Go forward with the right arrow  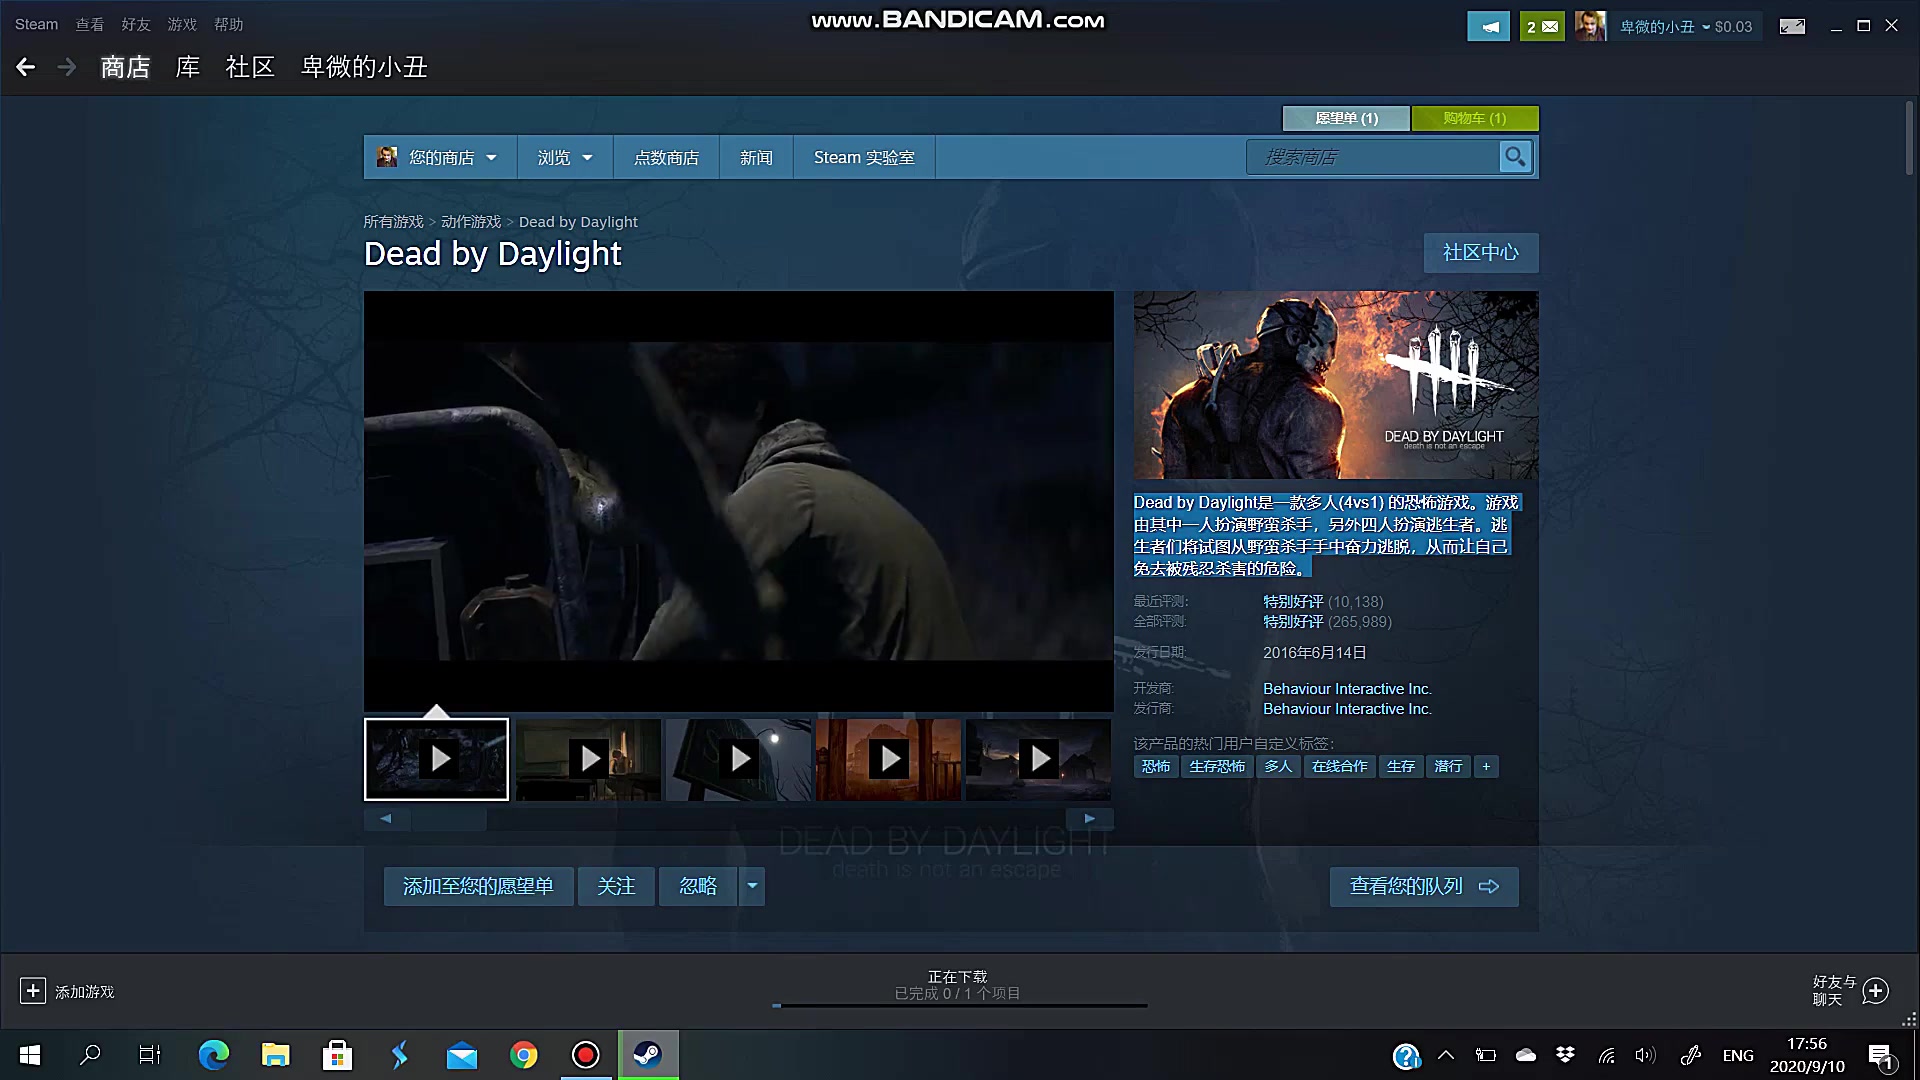[x=67, y=67]
